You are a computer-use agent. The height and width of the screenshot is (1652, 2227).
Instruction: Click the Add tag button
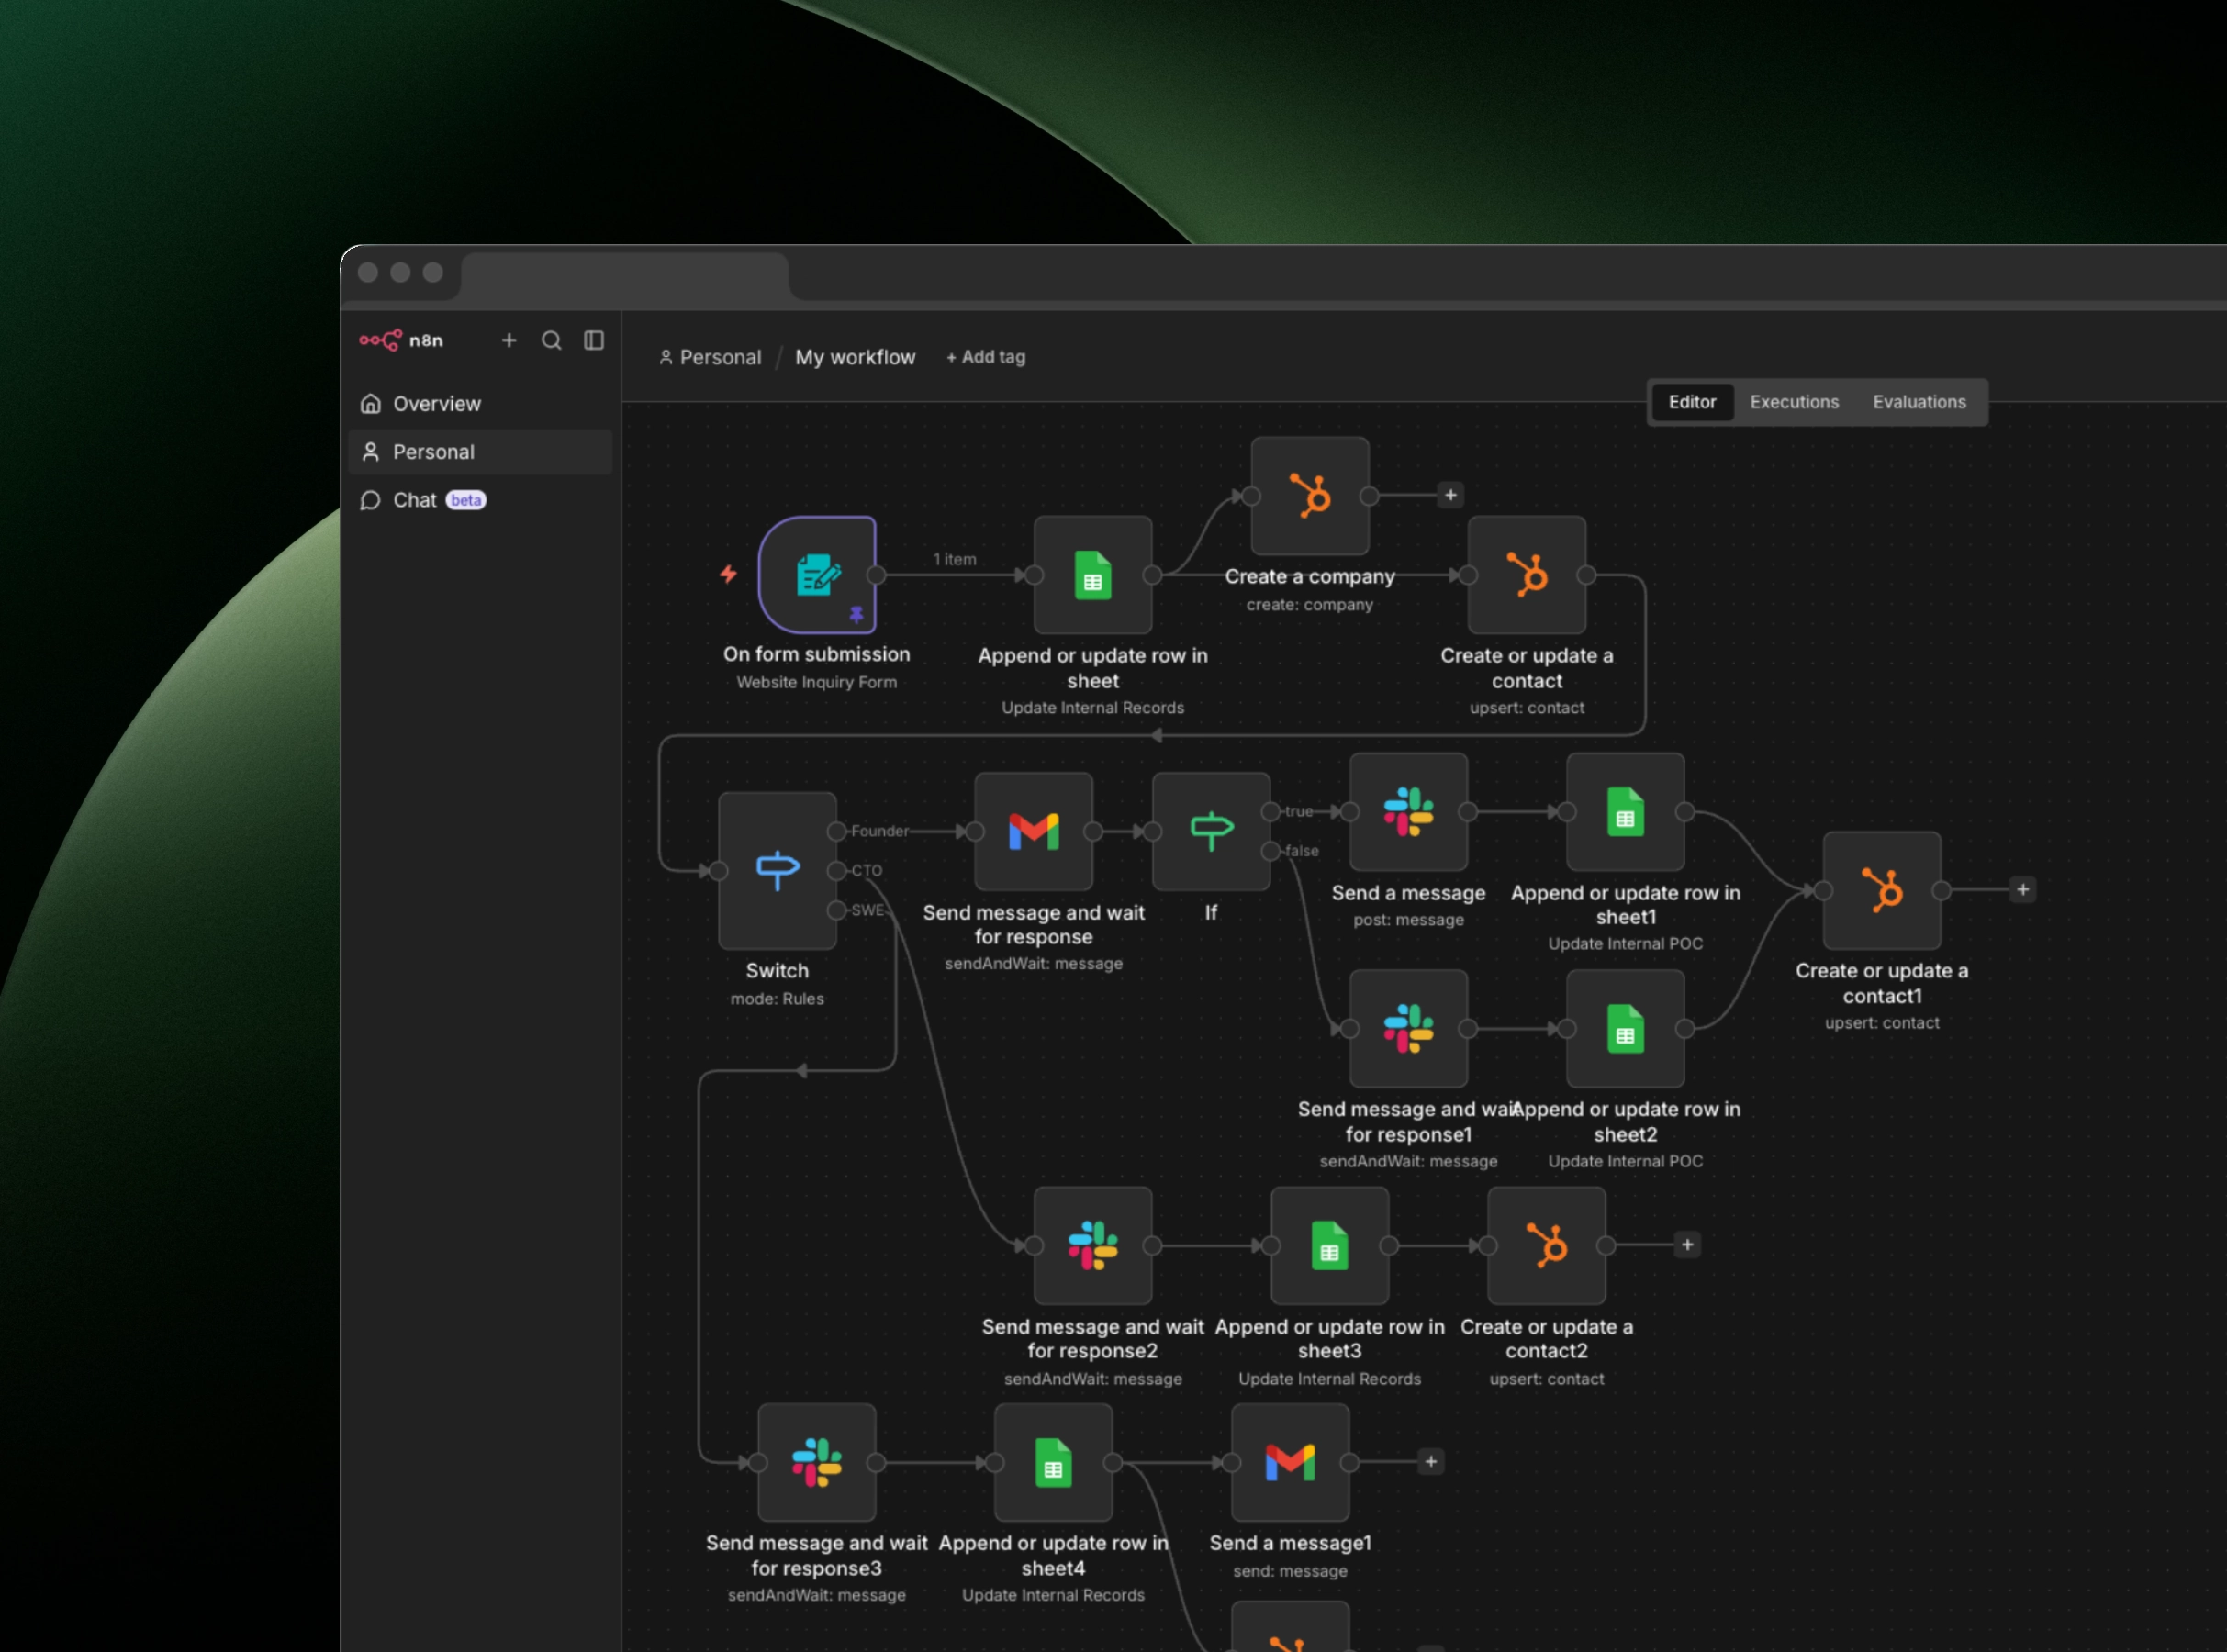[x=985, y=357]
